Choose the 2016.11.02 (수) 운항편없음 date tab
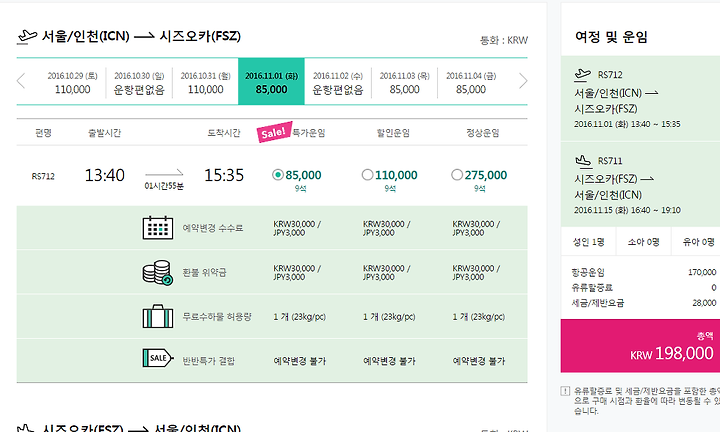 (338, 83)
